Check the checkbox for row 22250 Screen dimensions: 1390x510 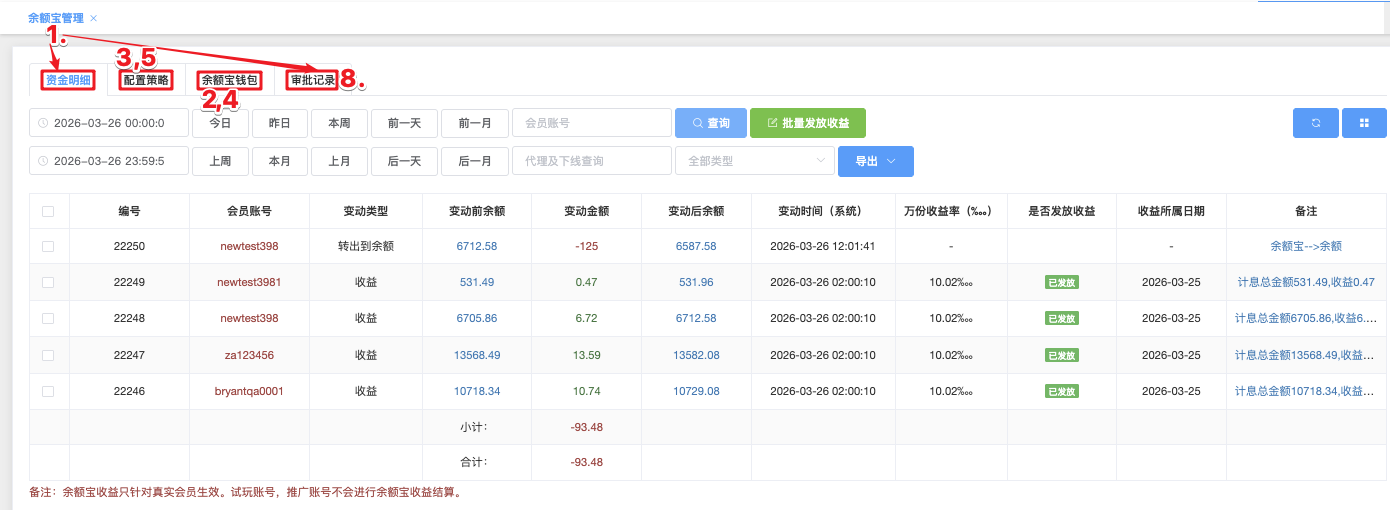point(48,246)
